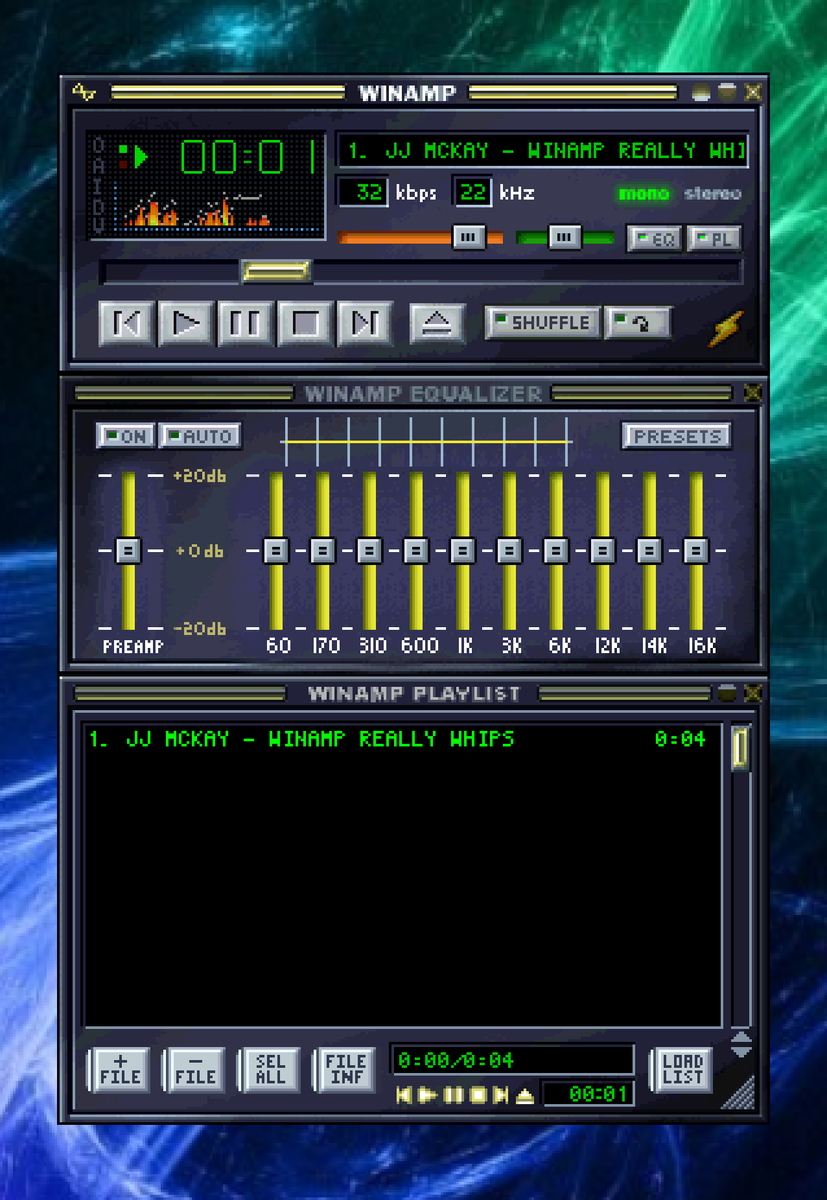Click the 600 Hz equalizer band knob
827x1200 pixels.
416,550
